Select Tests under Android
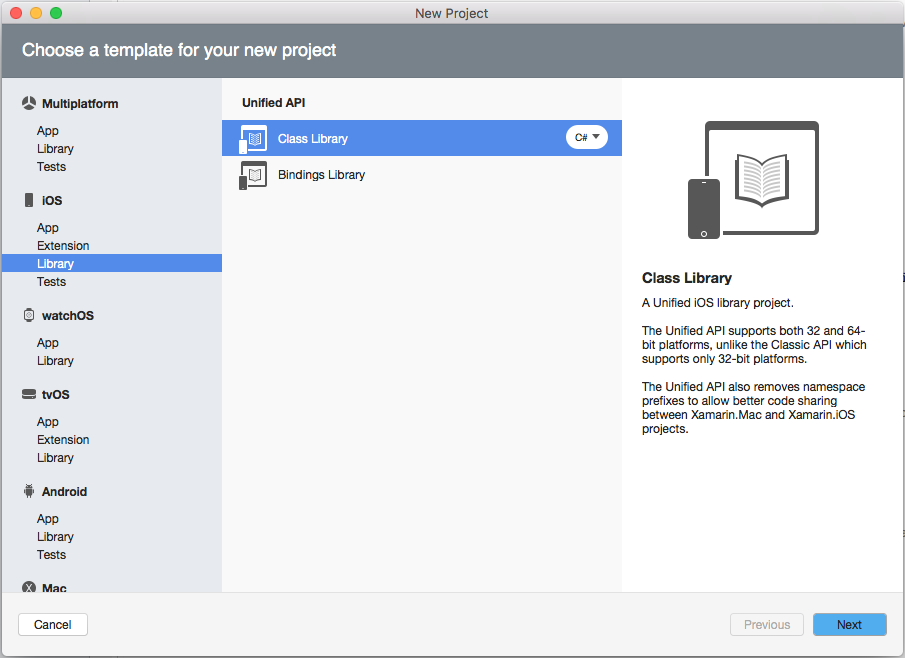 tap(51, 554)
